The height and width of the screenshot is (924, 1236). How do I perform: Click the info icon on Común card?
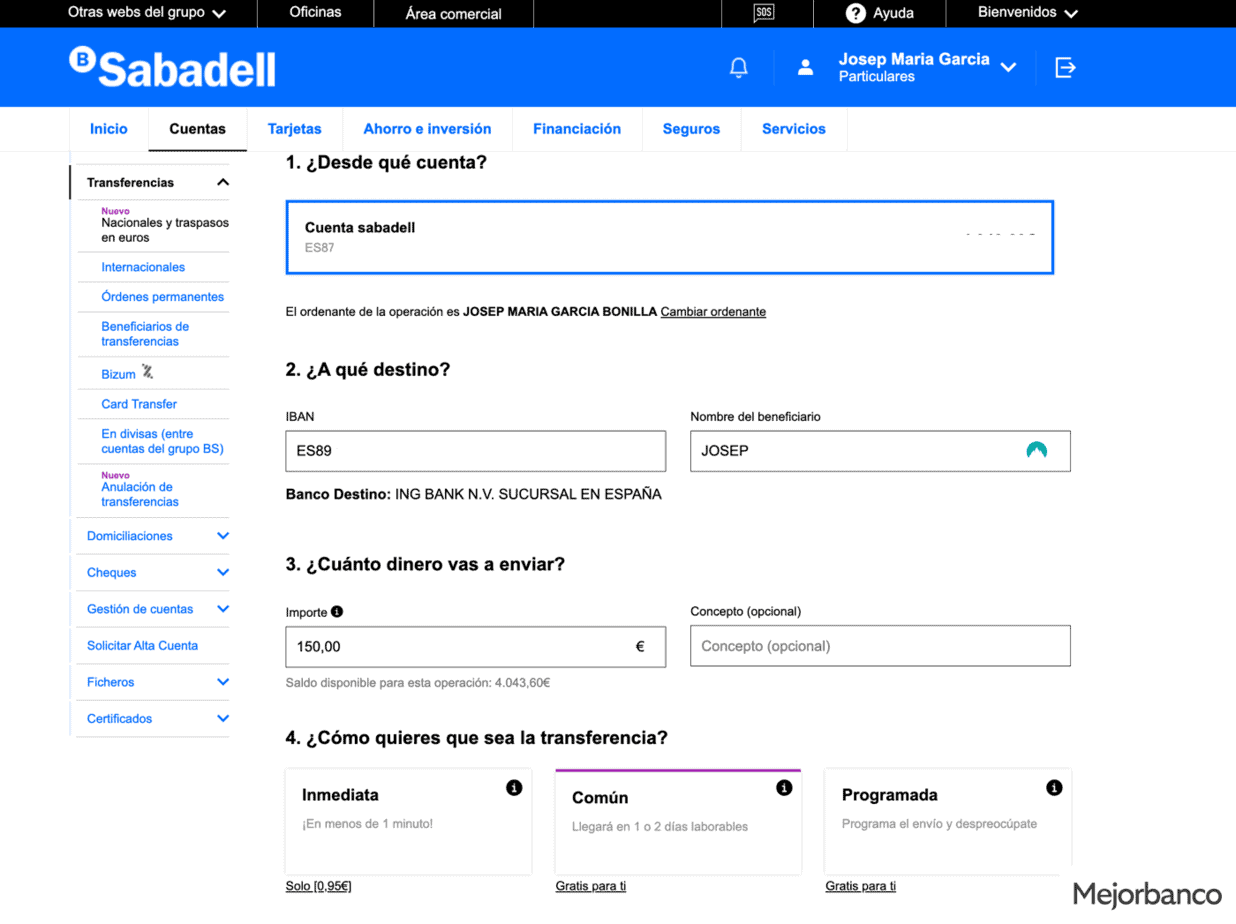pos(784,788)
